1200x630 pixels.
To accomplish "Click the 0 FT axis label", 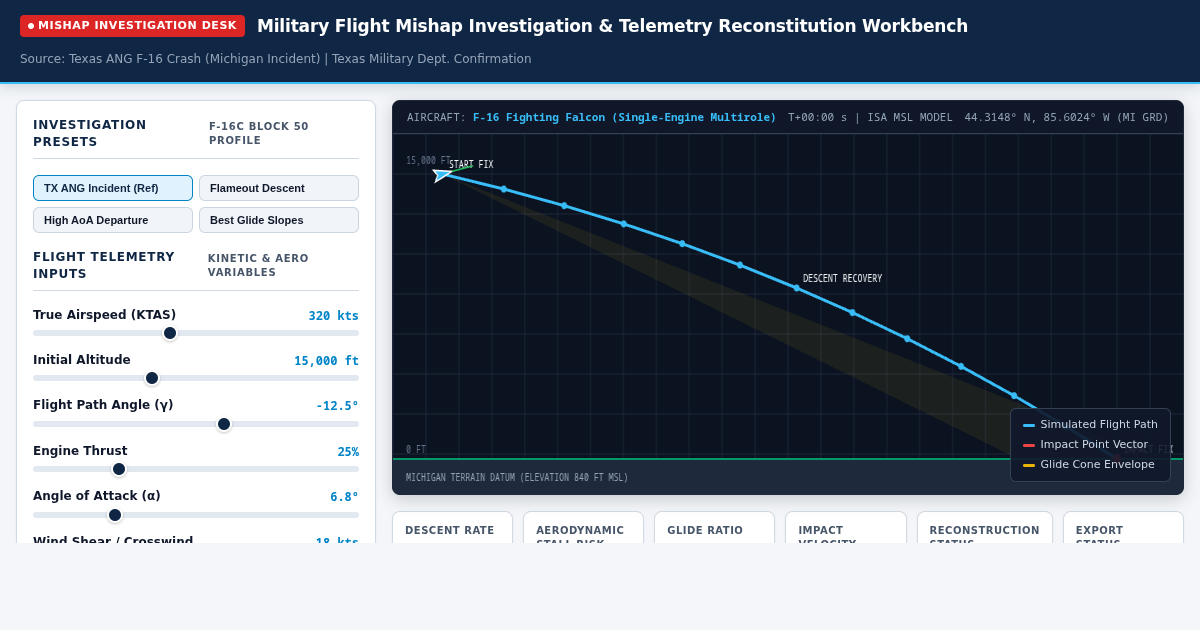I will click(416, 450).
